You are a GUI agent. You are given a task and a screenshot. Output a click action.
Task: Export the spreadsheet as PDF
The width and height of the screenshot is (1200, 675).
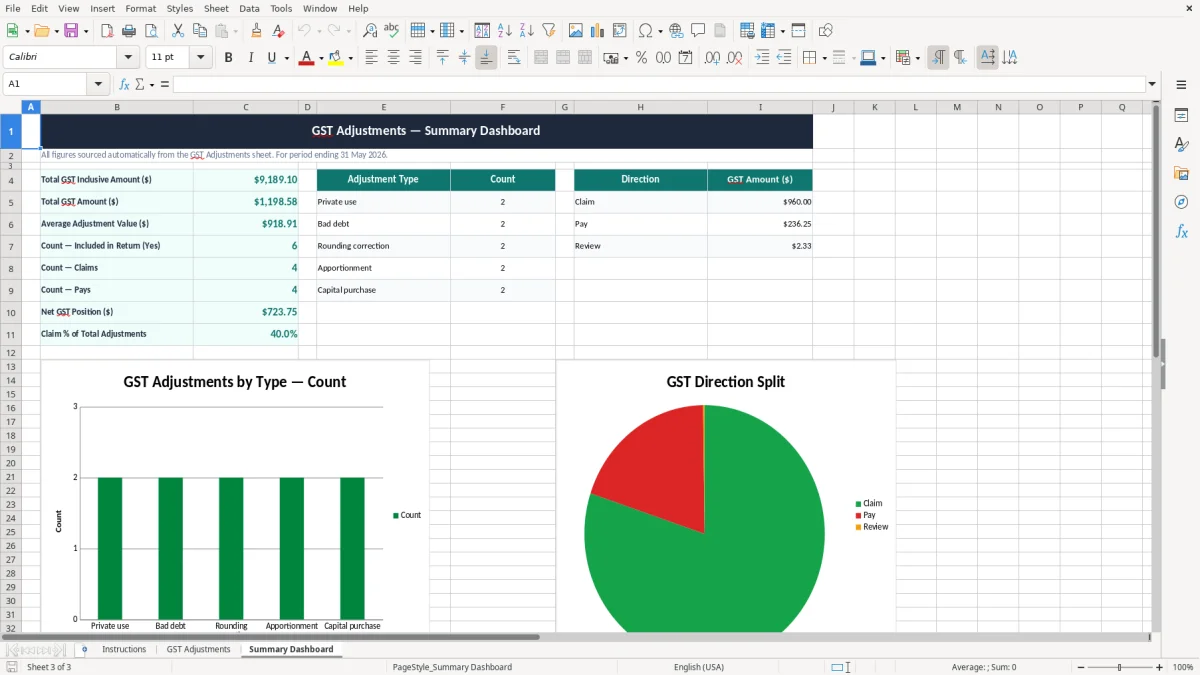(x=107, y=31)
